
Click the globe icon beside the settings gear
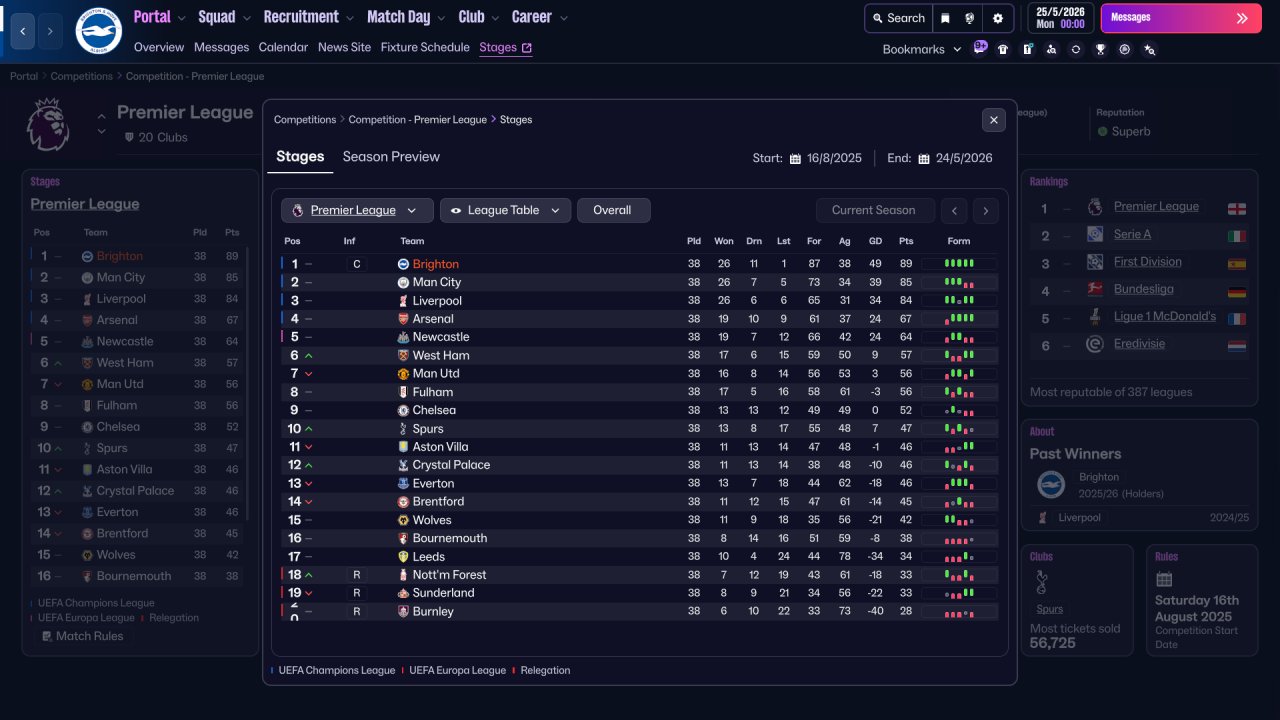coord(970,18)
